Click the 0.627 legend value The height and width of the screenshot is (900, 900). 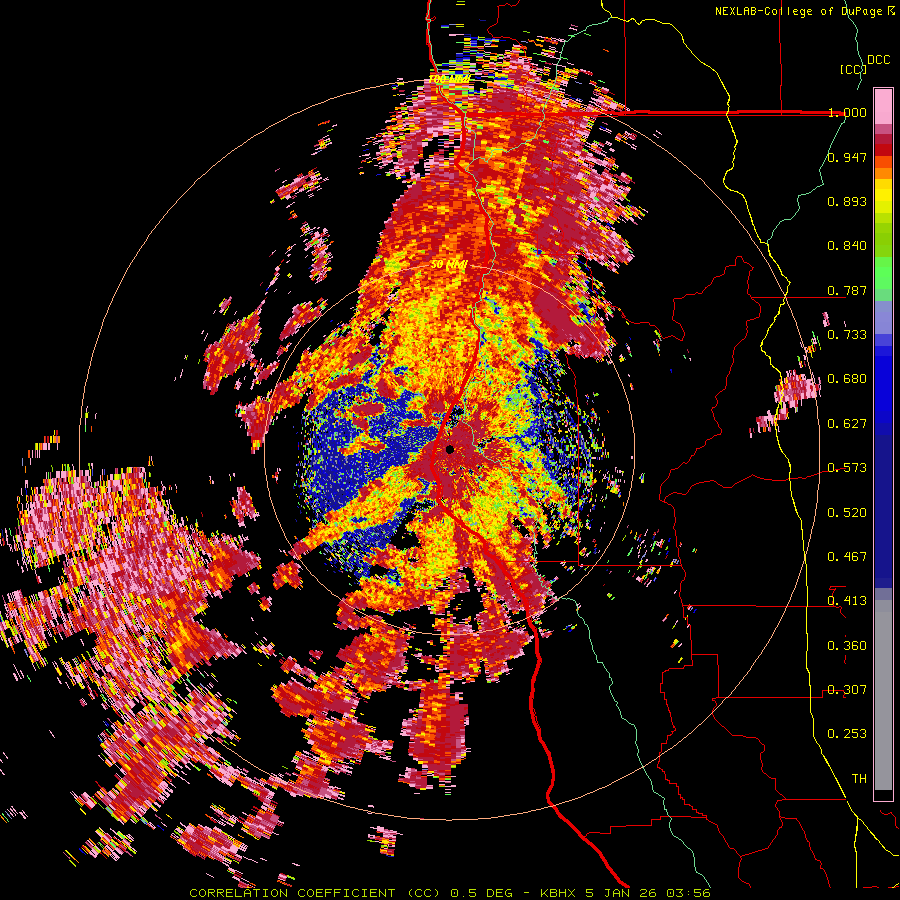pos(847,424)
